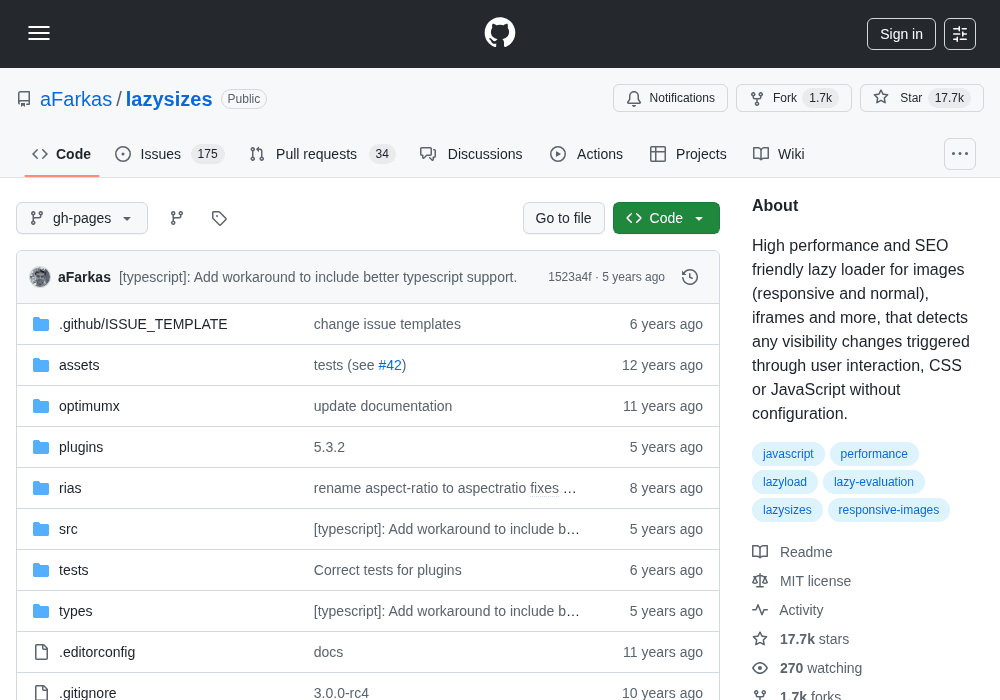The width and height of the screenshot is (1000, 700).
Task: Open the plugins folder
Action: click(81, 447)
